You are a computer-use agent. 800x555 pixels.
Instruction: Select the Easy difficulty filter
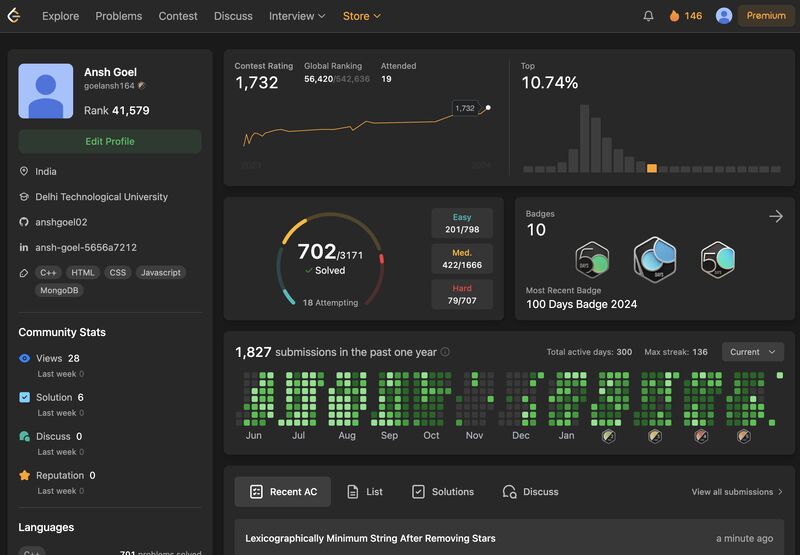[x=462, y=223]
